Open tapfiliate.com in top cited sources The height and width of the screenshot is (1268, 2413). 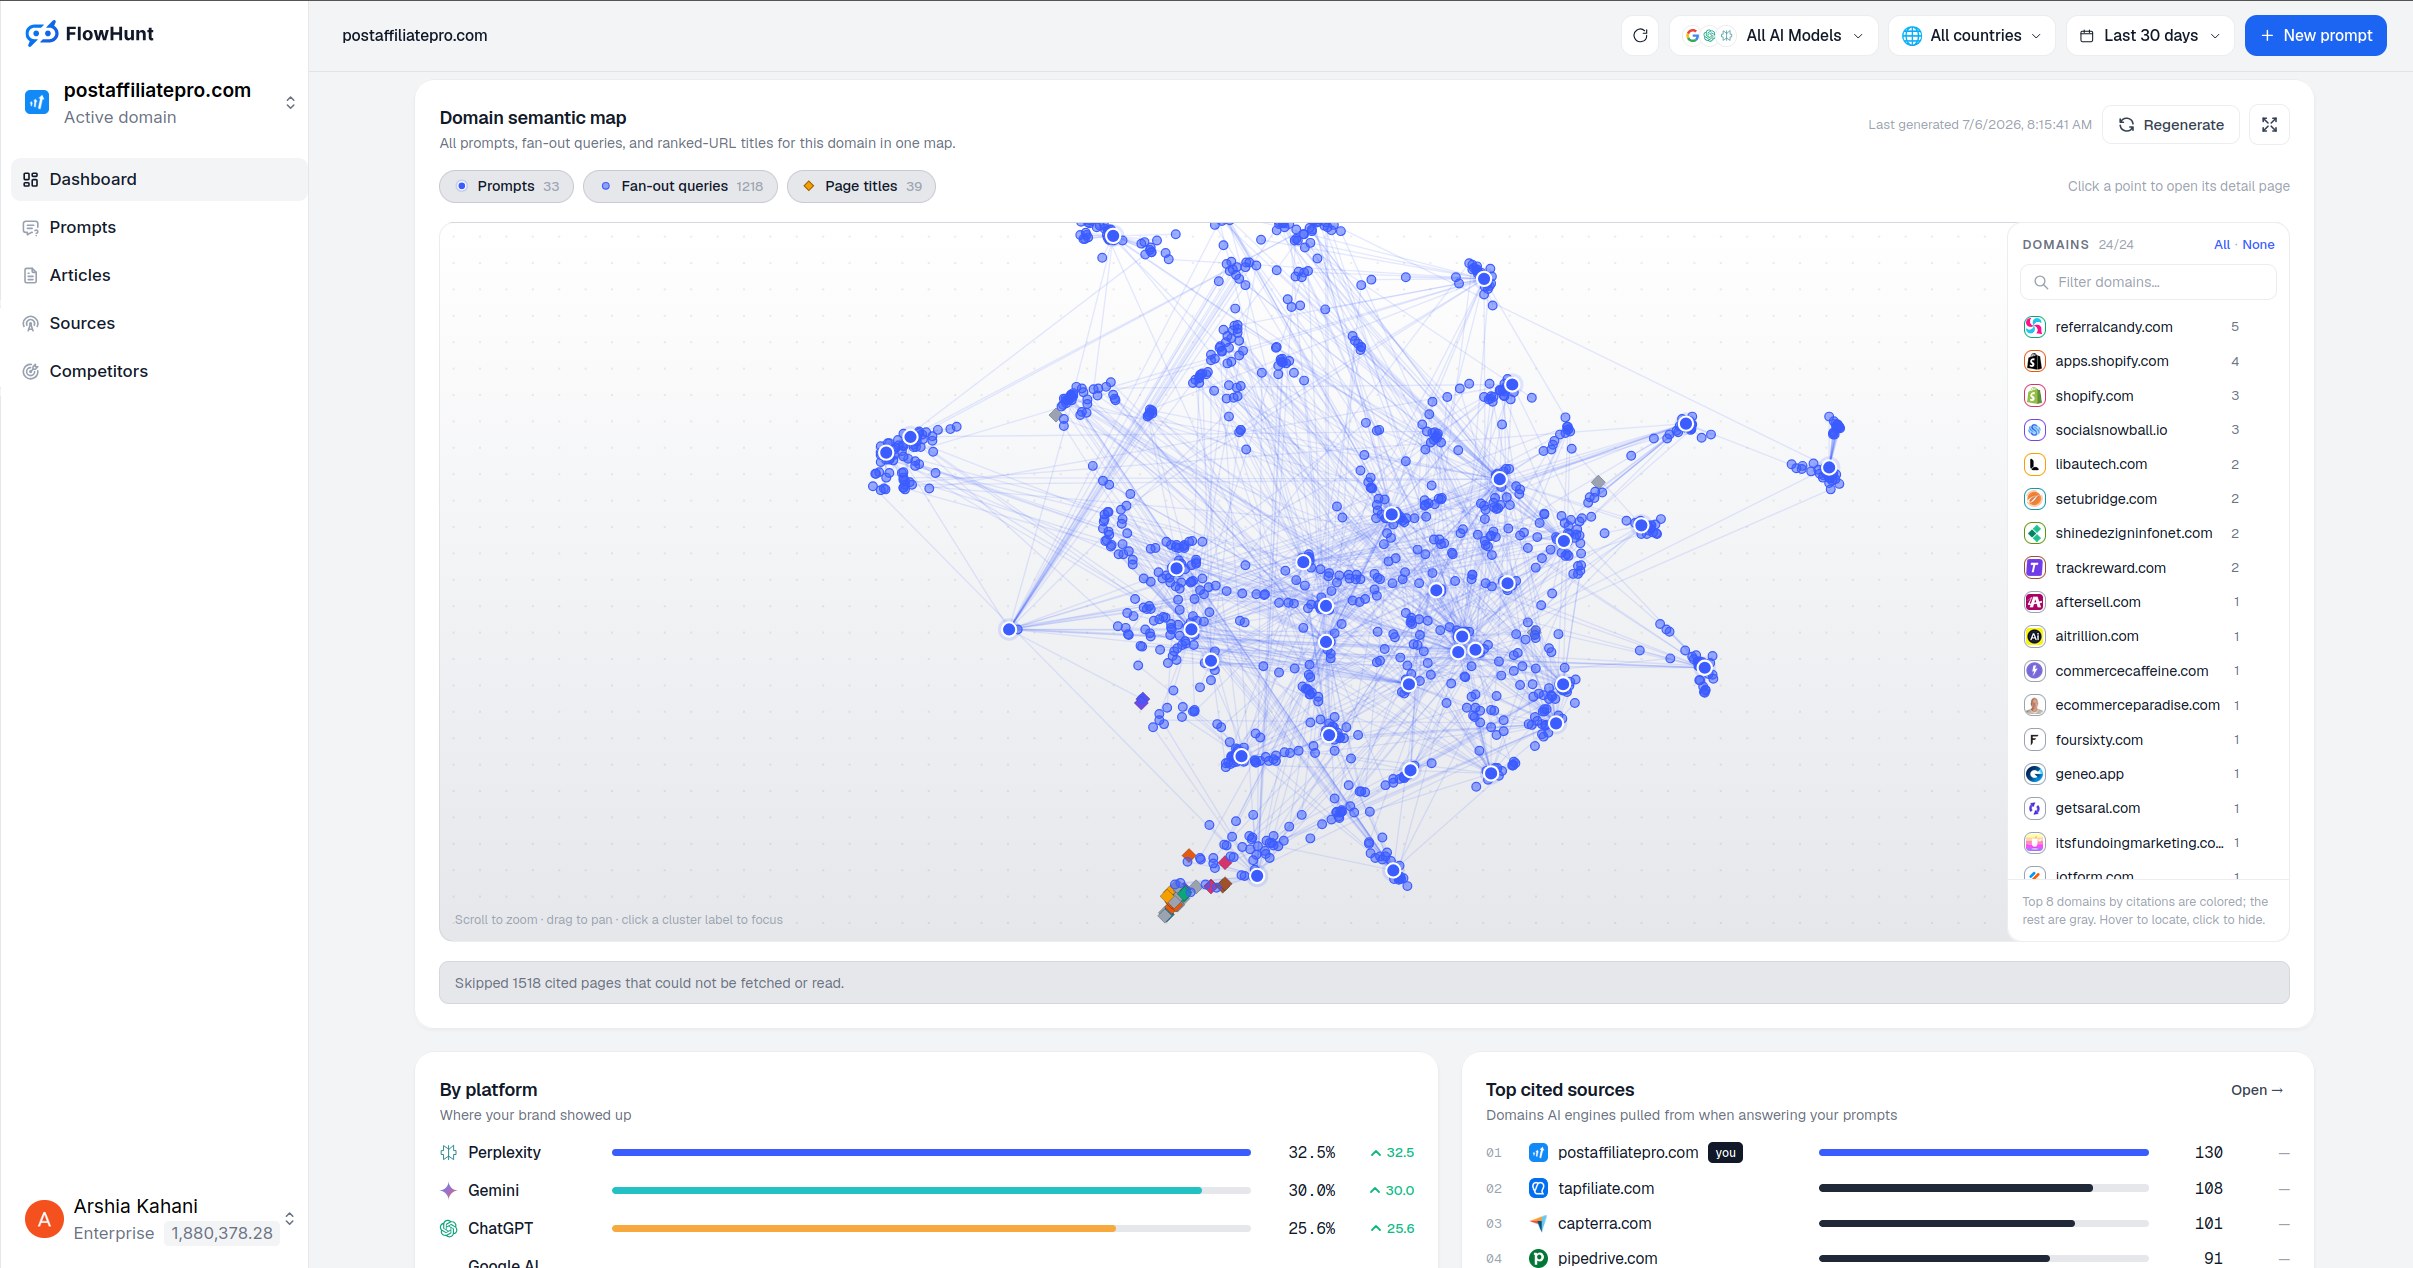[x=1606, y=1188]
